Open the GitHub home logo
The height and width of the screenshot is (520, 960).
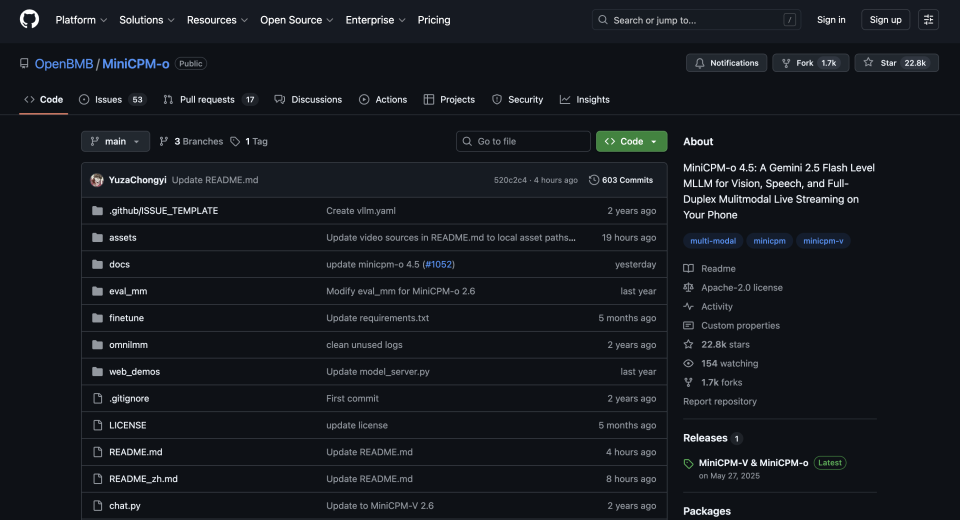29,20
